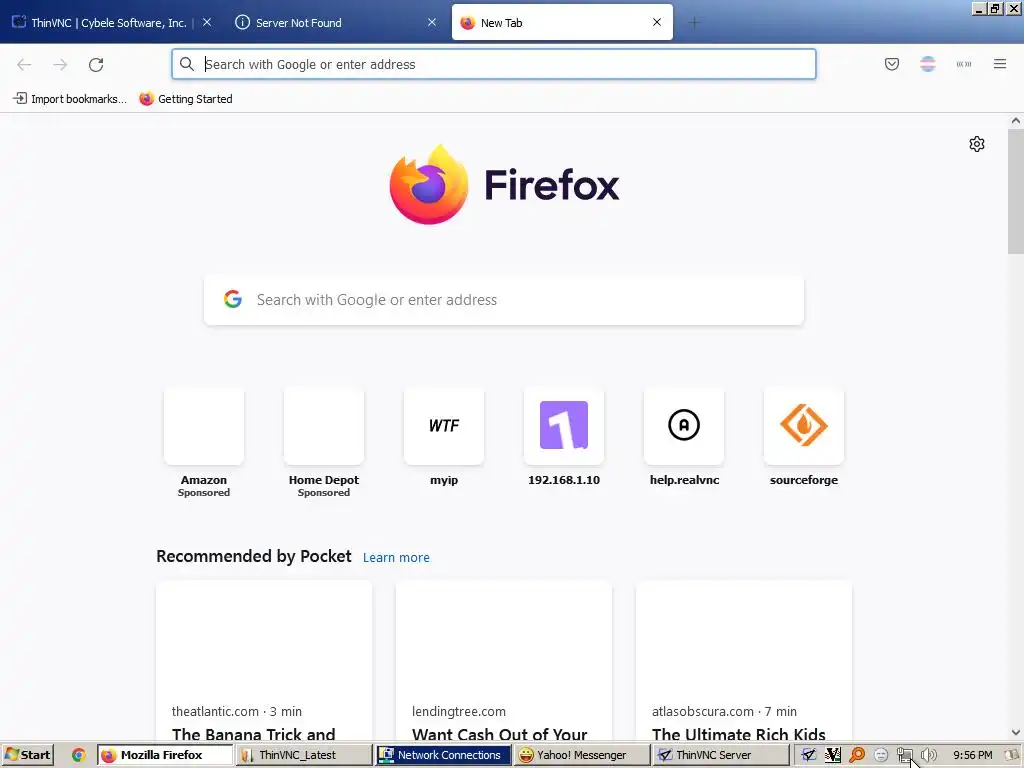Focus the top address bar
Screen dimensions: 1024x768
(x=494, y=64)
